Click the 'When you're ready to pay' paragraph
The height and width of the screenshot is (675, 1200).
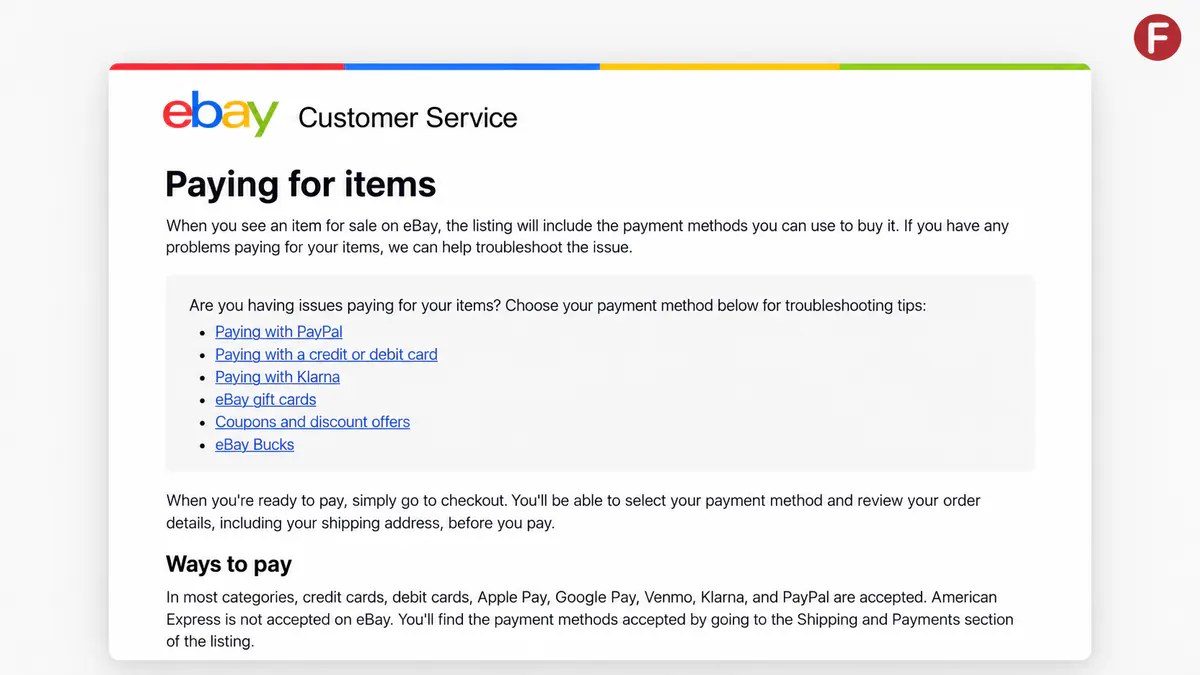tap(573, 511)
